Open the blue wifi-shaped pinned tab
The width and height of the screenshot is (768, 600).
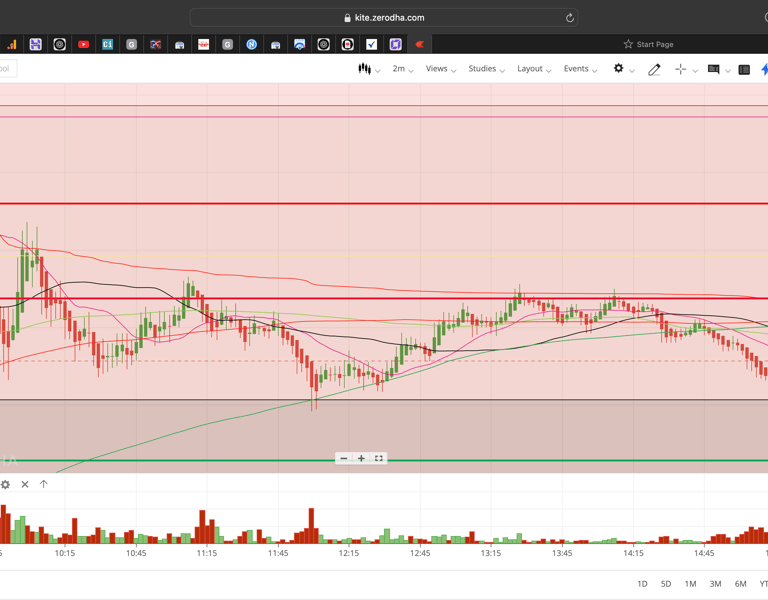[299, 45]
